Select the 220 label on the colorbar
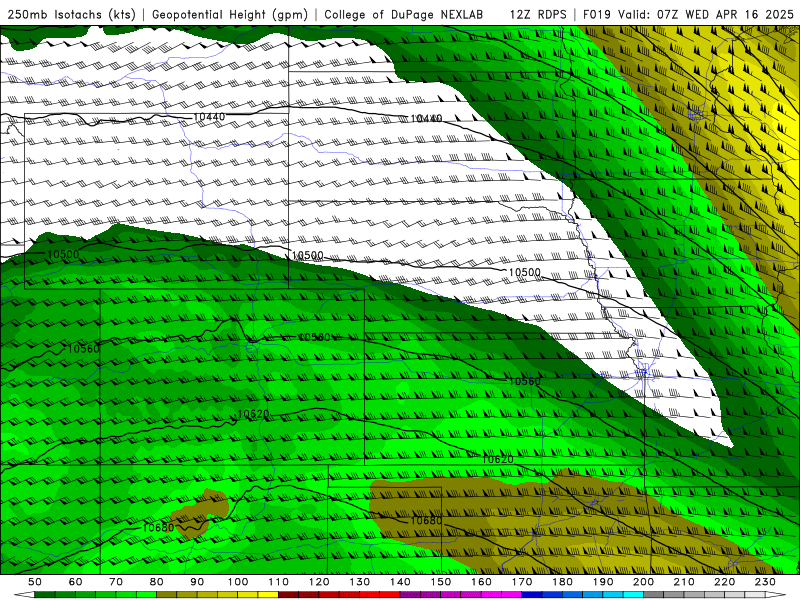Viewport: 800px width, 600px height. pos(724,582)
